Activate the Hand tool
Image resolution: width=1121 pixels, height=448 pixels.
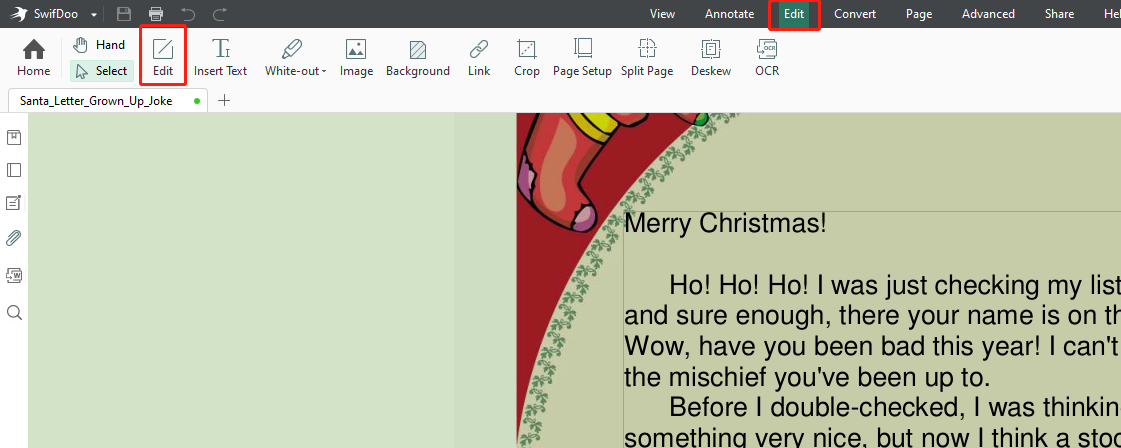click(100, 45)
